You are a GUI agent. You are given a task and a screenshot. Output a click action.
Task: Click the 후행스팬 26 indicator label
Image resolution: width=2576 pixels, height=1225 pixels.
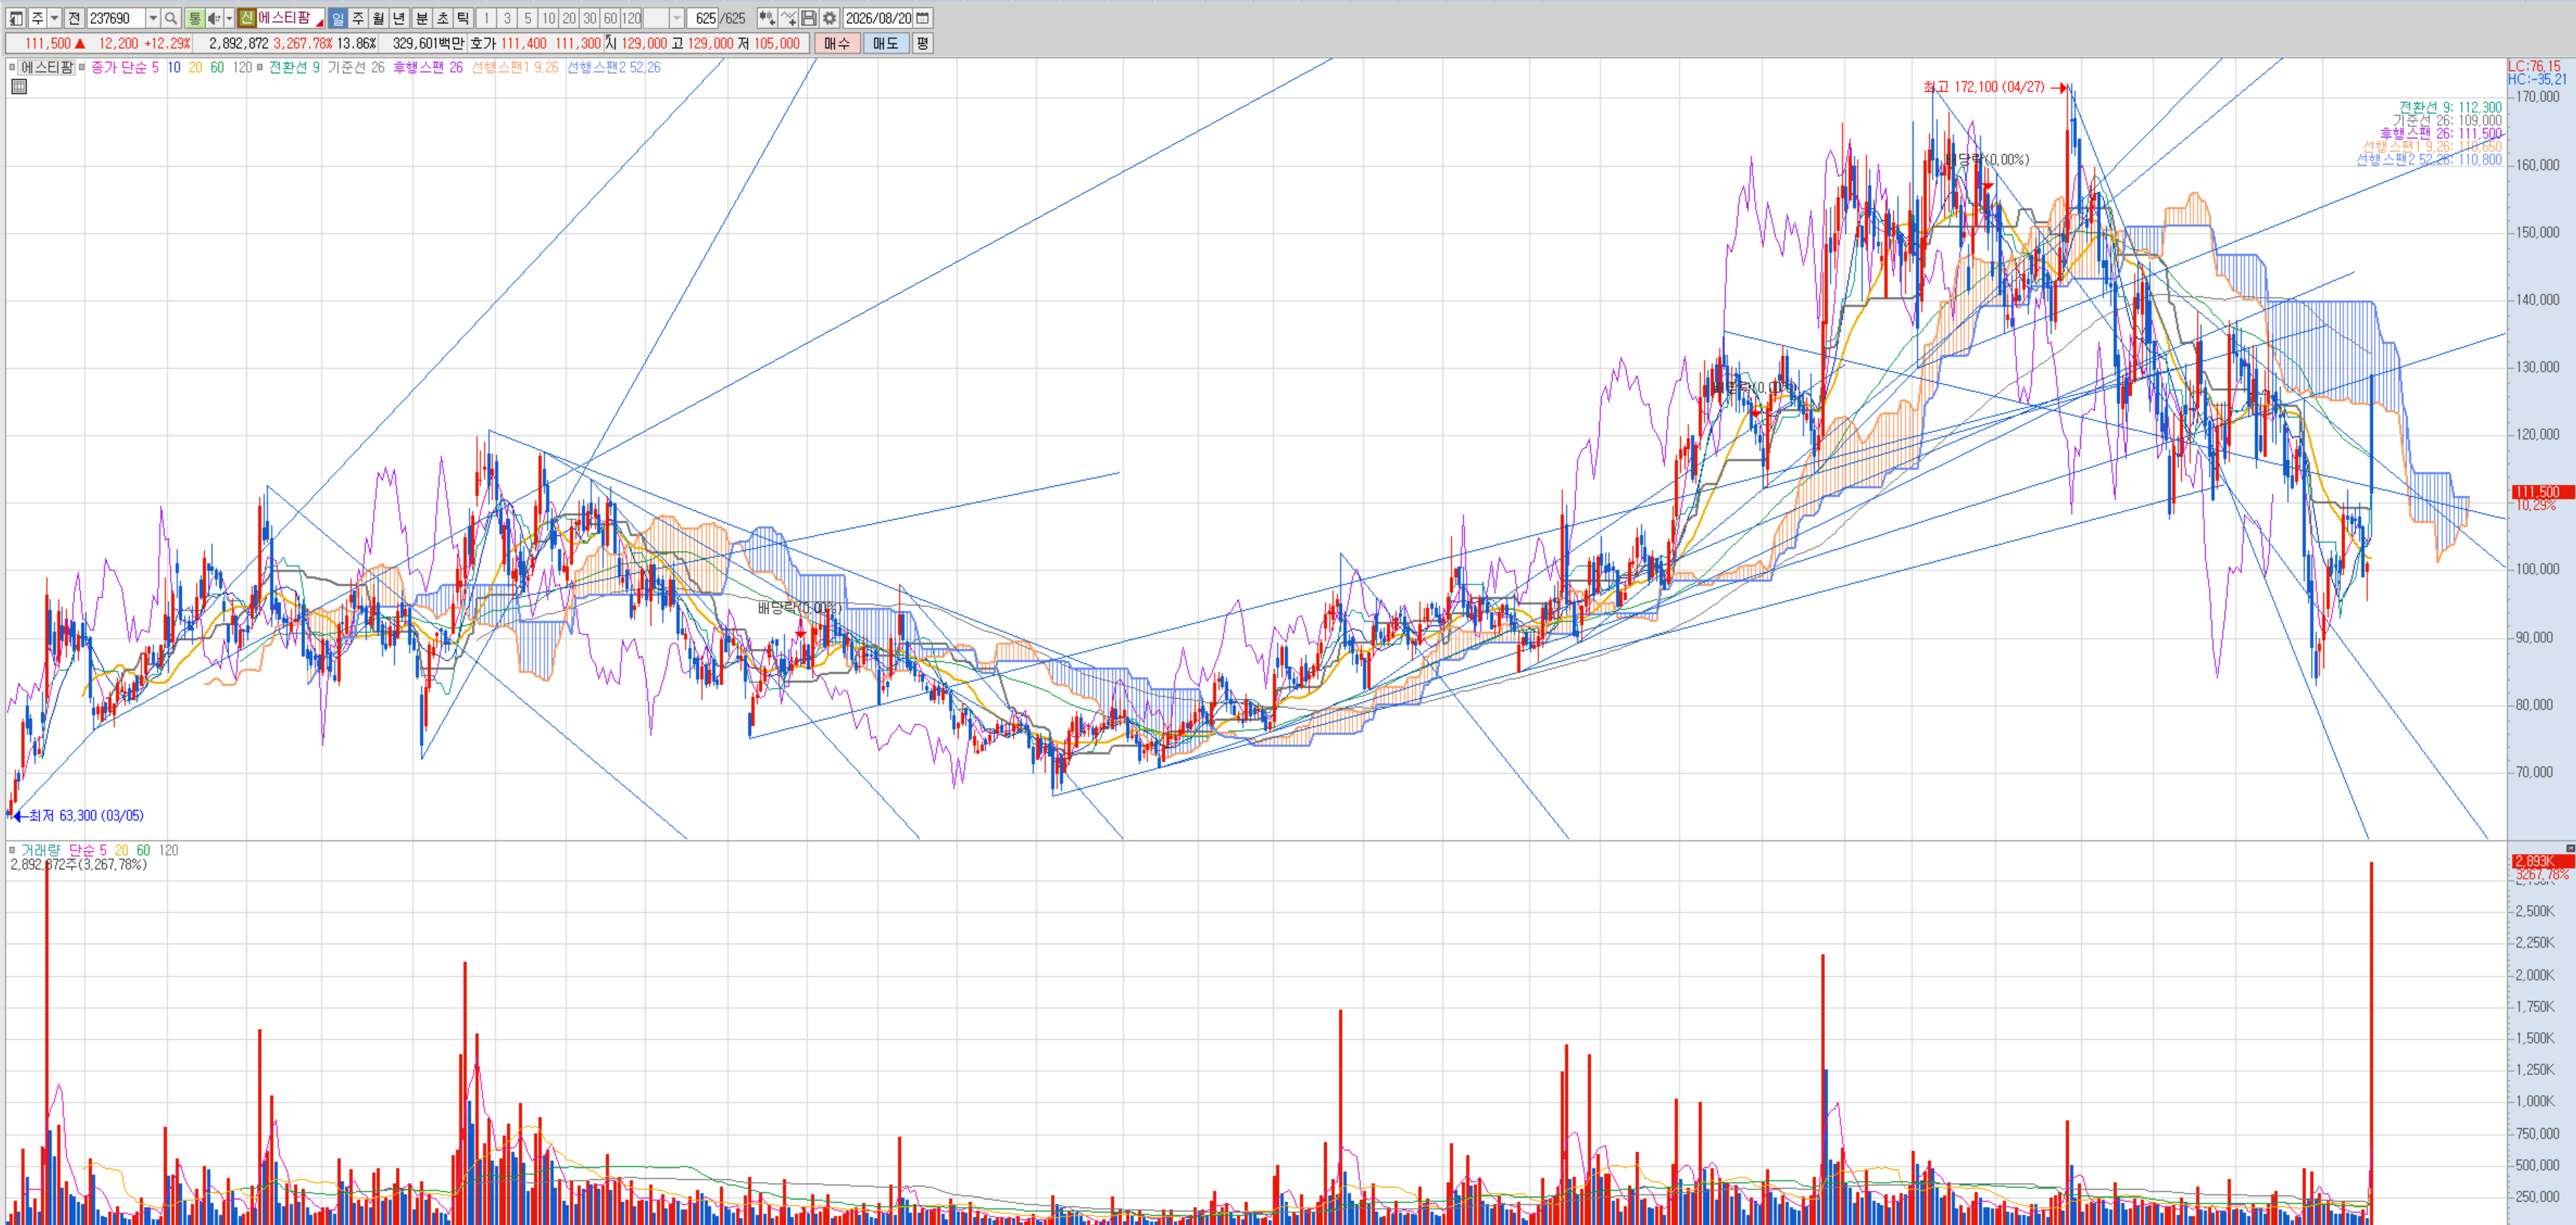pos(428,67)
